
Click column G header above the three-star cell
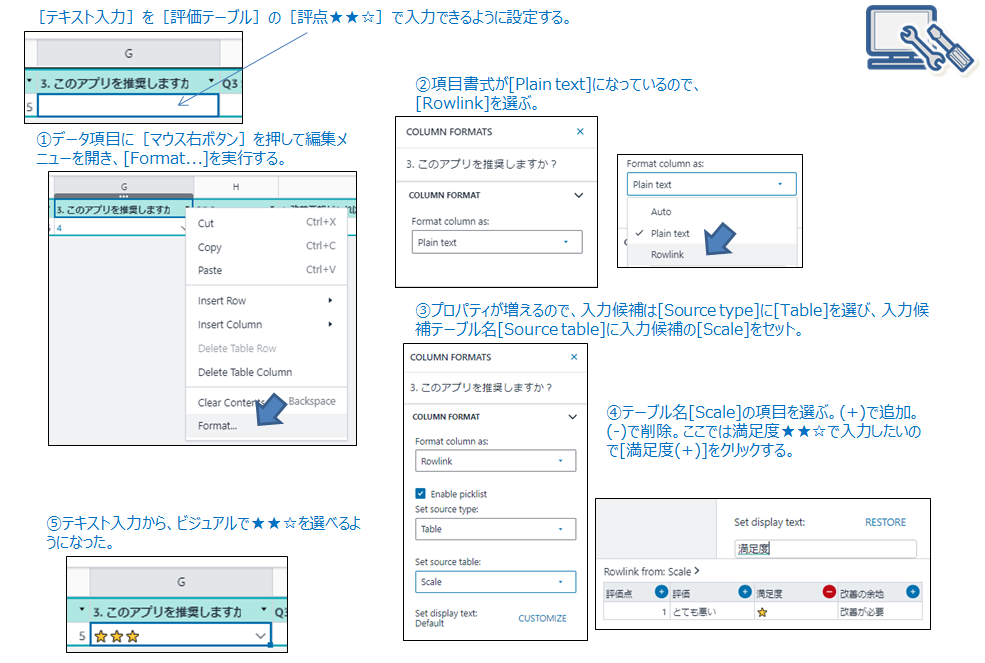tap(181, 582)
